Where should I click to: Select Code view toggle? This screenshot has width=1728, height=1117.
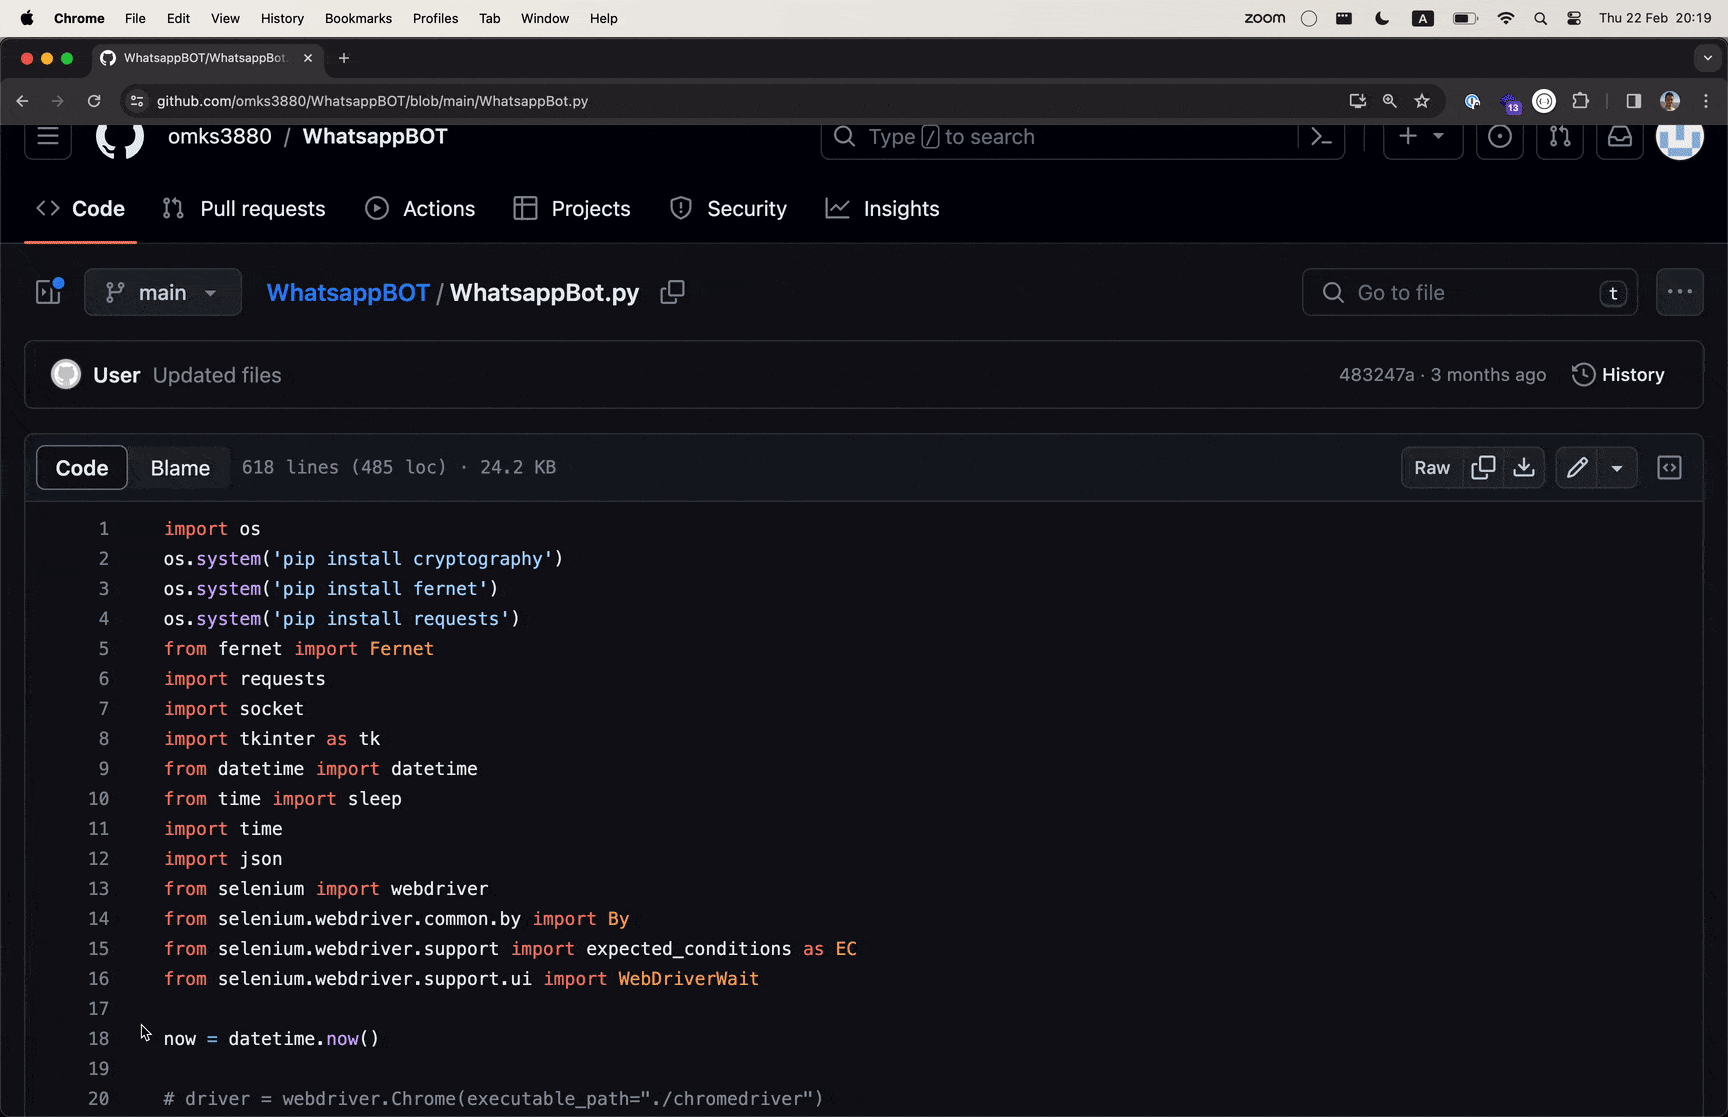point(82,467)
